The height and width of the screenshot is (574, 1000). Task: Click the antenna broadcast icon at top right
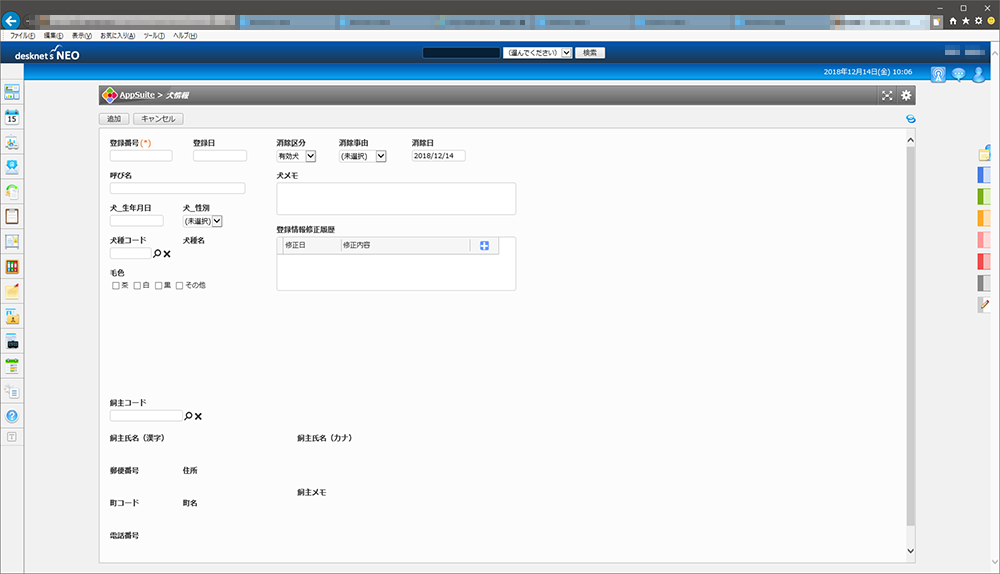(938, 74)
